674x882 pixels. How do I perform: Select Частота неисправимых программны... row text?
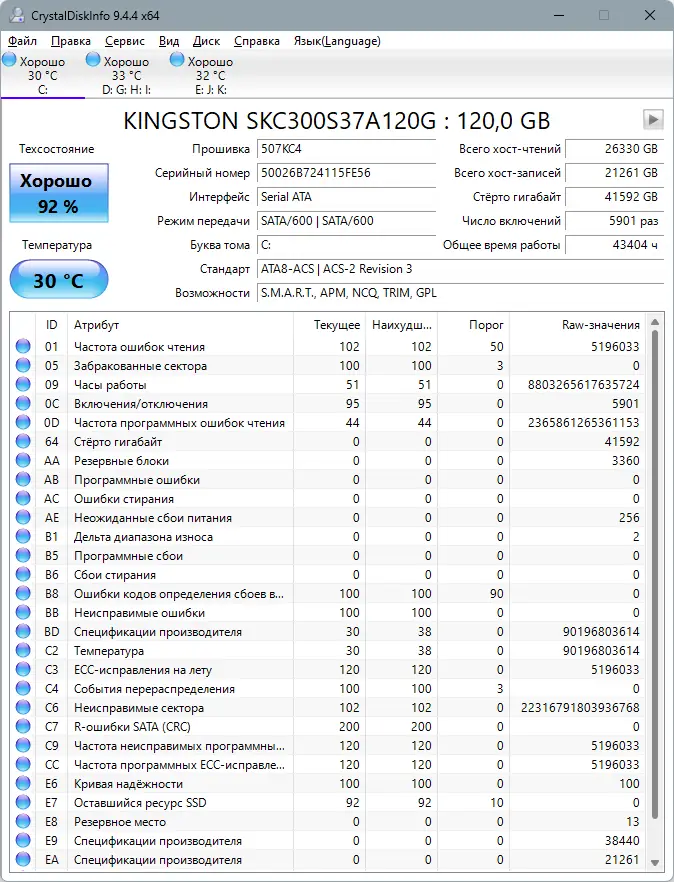(x=179, y=746)
